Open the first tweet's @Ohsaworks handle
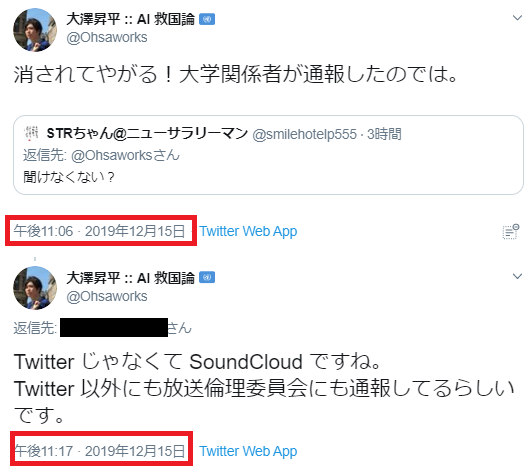The height and width of the screenshot is (472, 532). (x=107, y=37)
